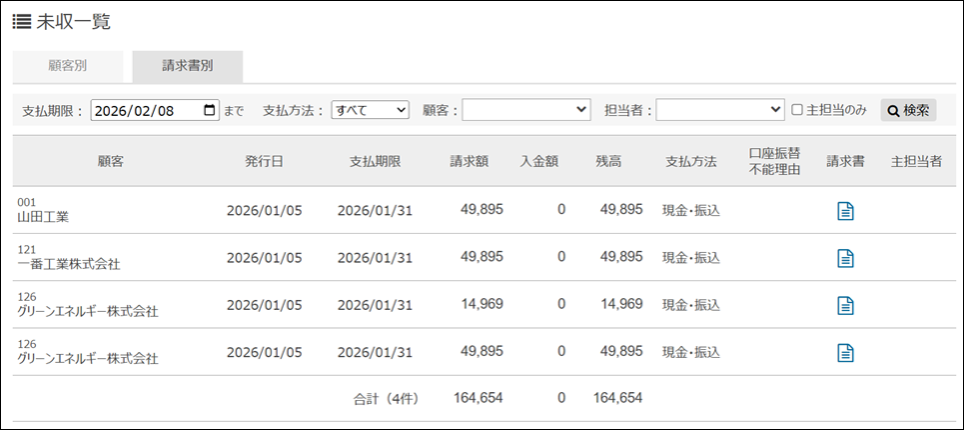Click the 請求額 column header
Screen dimensions: 964x430
click(468, 161)
